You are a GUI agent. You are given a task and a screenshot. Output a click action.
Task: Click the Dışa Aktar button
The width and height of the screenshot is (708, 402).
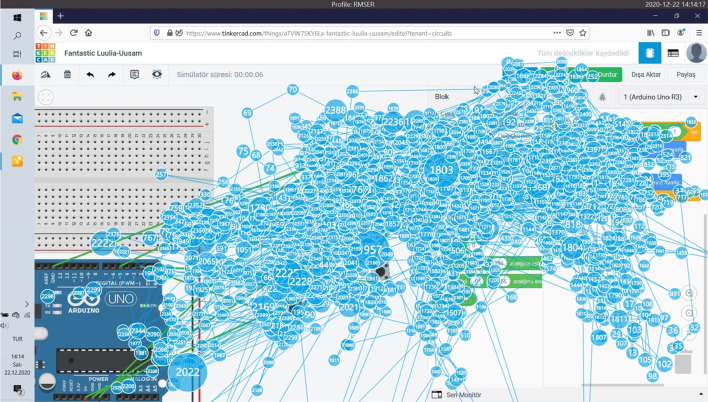645,74
